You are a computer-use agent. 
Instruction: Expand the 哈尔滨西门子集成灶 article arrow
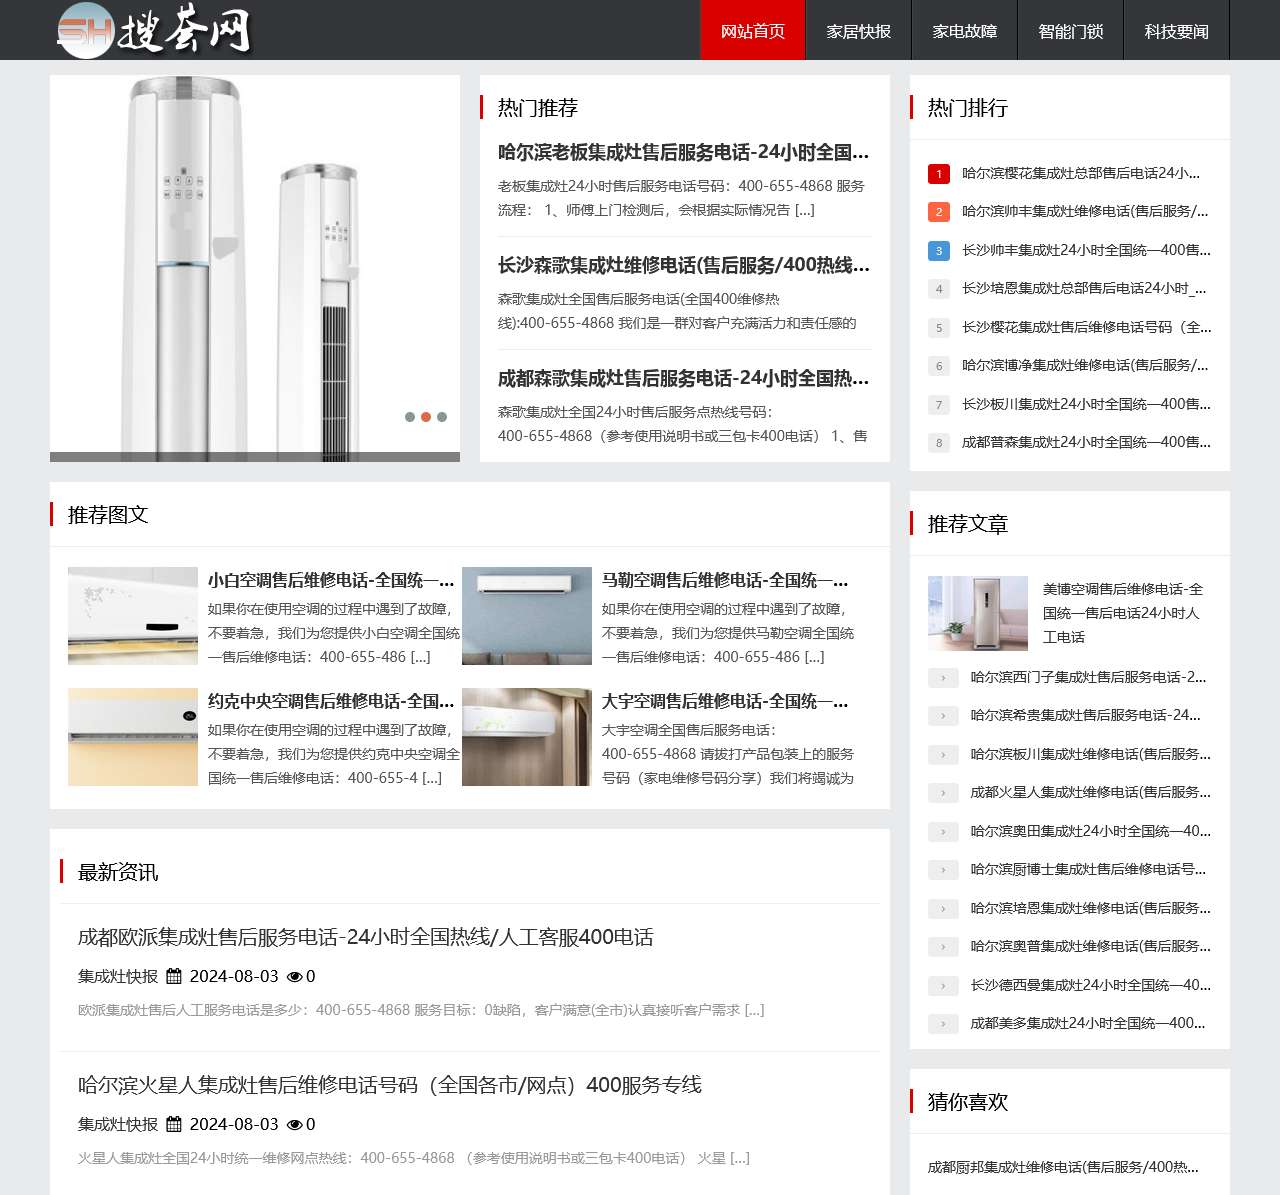pos(943,677)
